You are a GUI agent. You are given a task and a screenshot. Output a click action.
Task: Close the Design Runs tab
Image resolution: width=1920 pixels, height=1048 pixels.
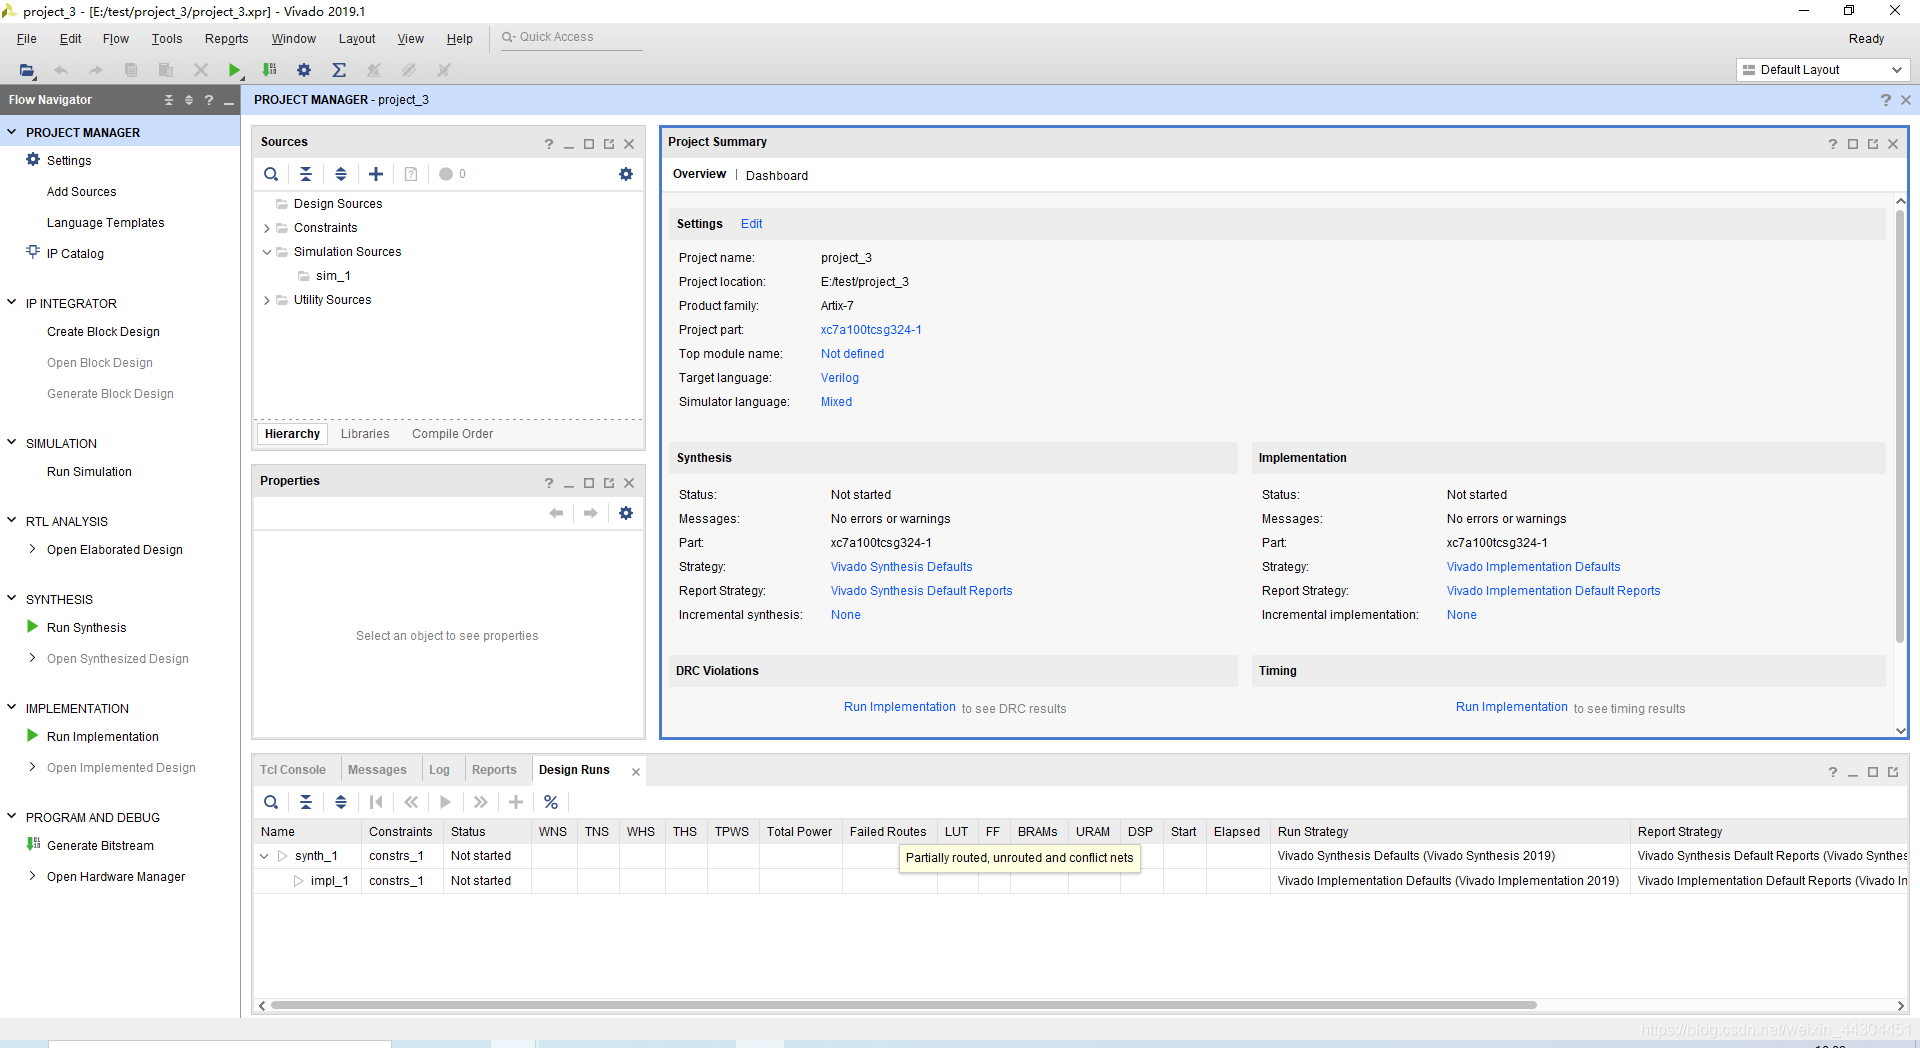tap(635, 771)
